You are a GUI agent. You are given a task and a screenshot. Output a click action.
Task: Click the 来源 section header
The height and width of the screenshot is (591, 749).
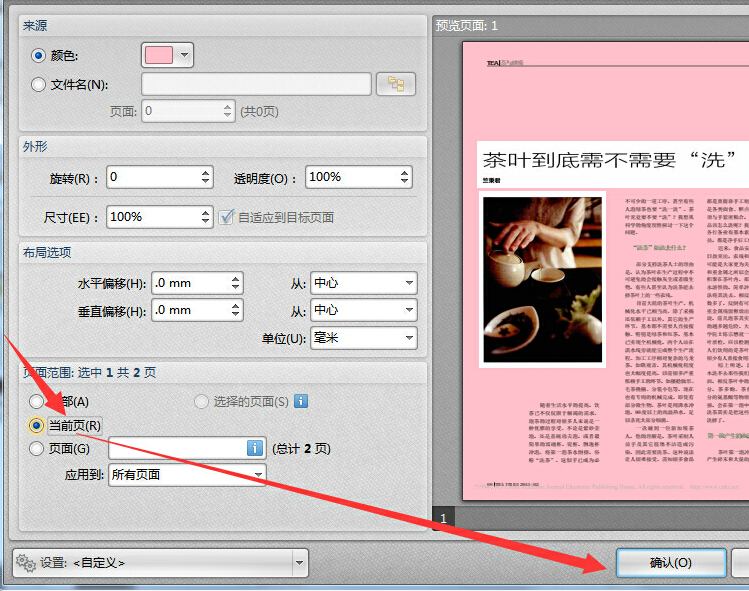[x=35, y=25]
